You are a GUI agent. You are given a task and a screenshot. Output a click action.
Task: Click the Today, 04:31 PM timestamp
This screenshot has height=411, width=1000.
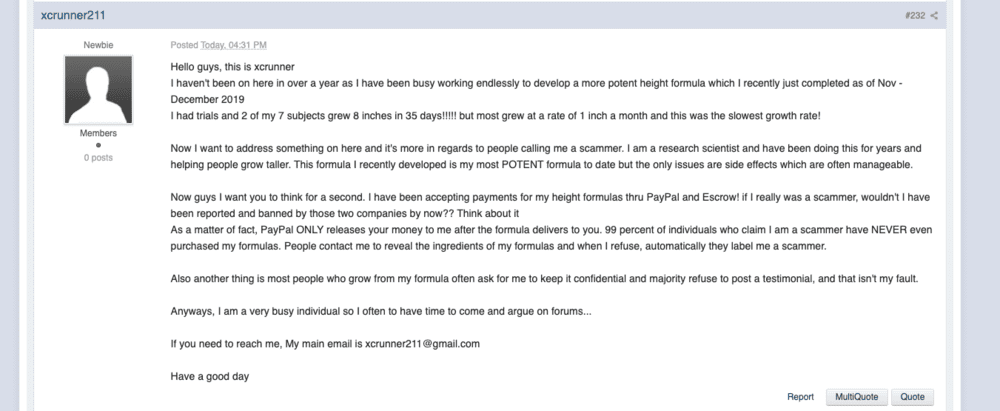(233, 45)
